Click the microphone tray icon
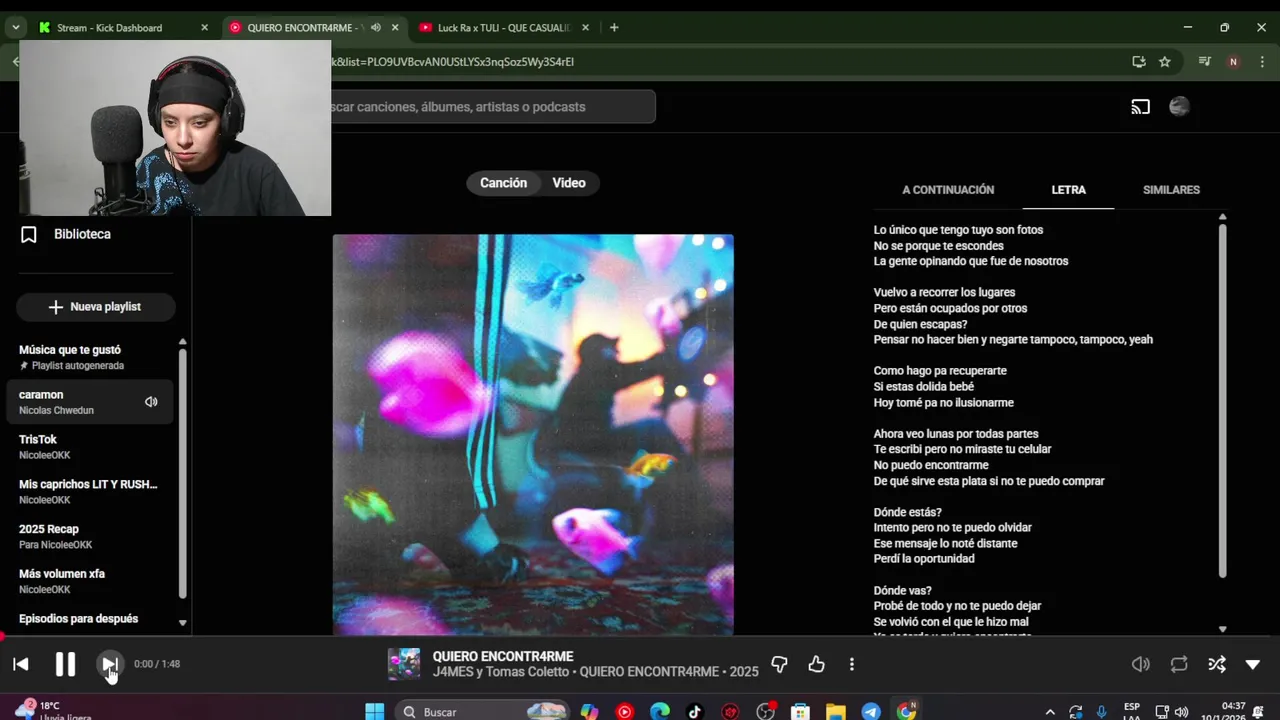1280x720 pixels. coord(1101,712)
